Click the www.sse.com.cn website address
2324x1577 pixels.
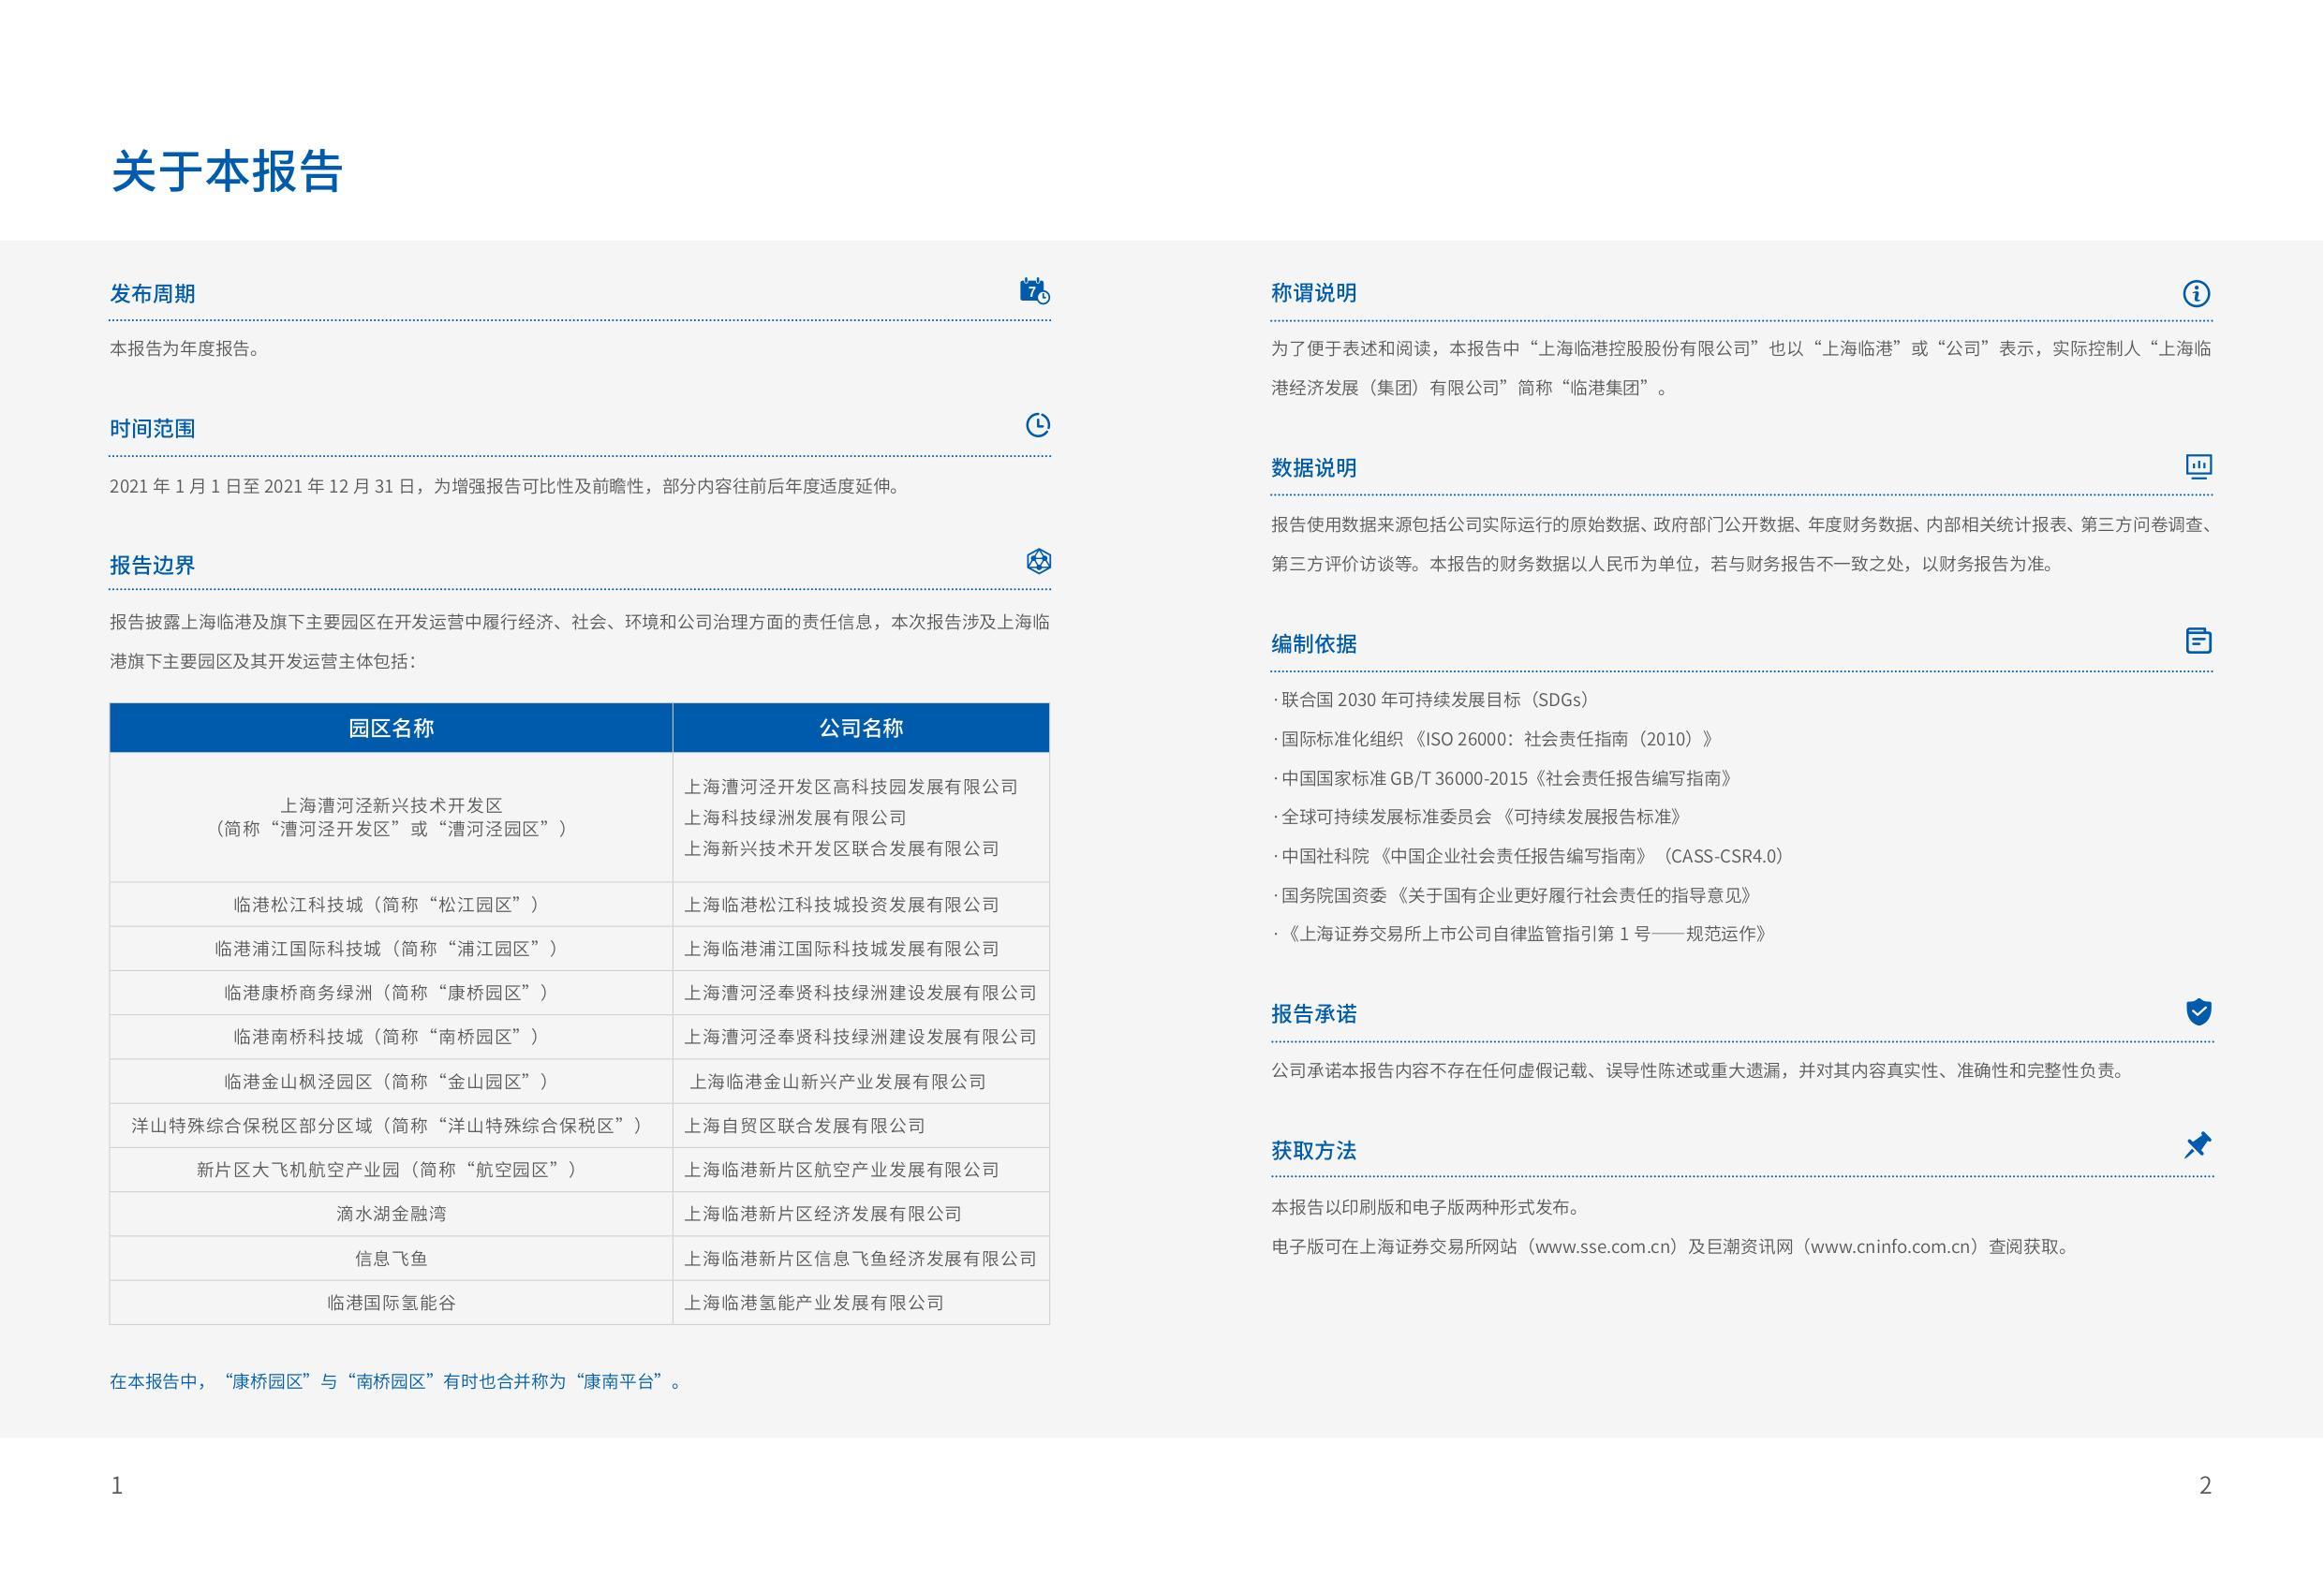point(1602,1247)
